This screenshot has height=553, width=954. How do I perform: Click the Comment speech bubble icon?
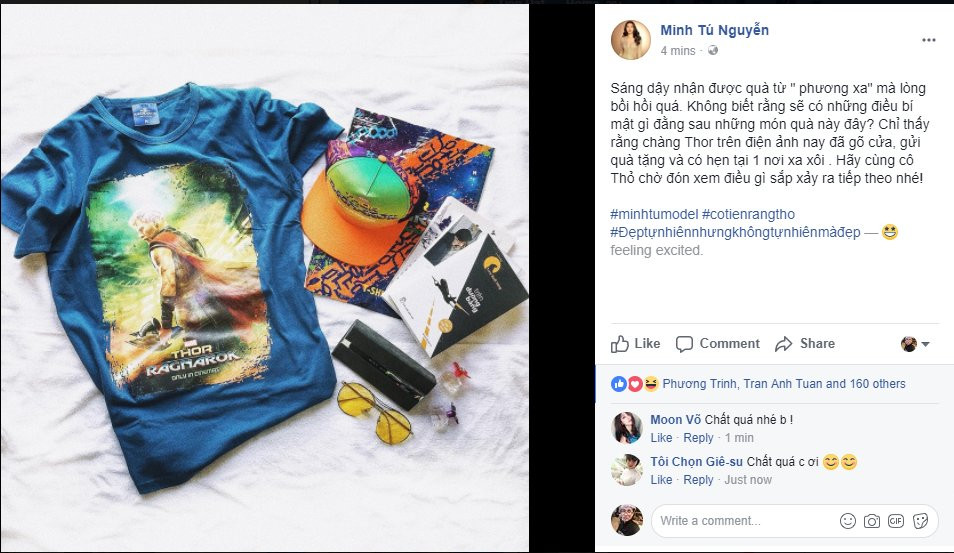click(x=684, y=344)
